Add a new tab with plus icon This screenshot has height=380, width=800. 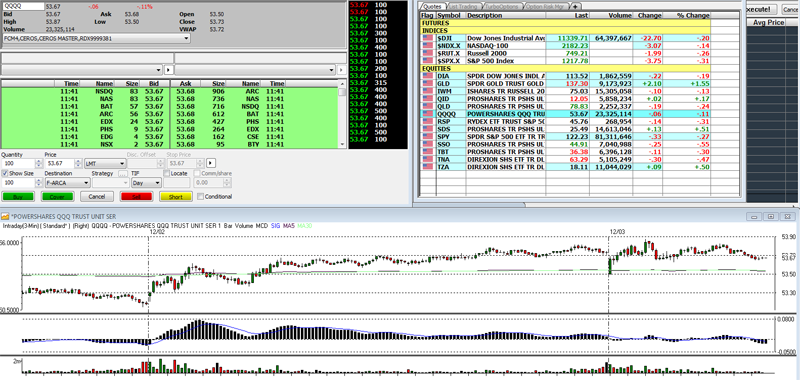click(x=575, y=7)
